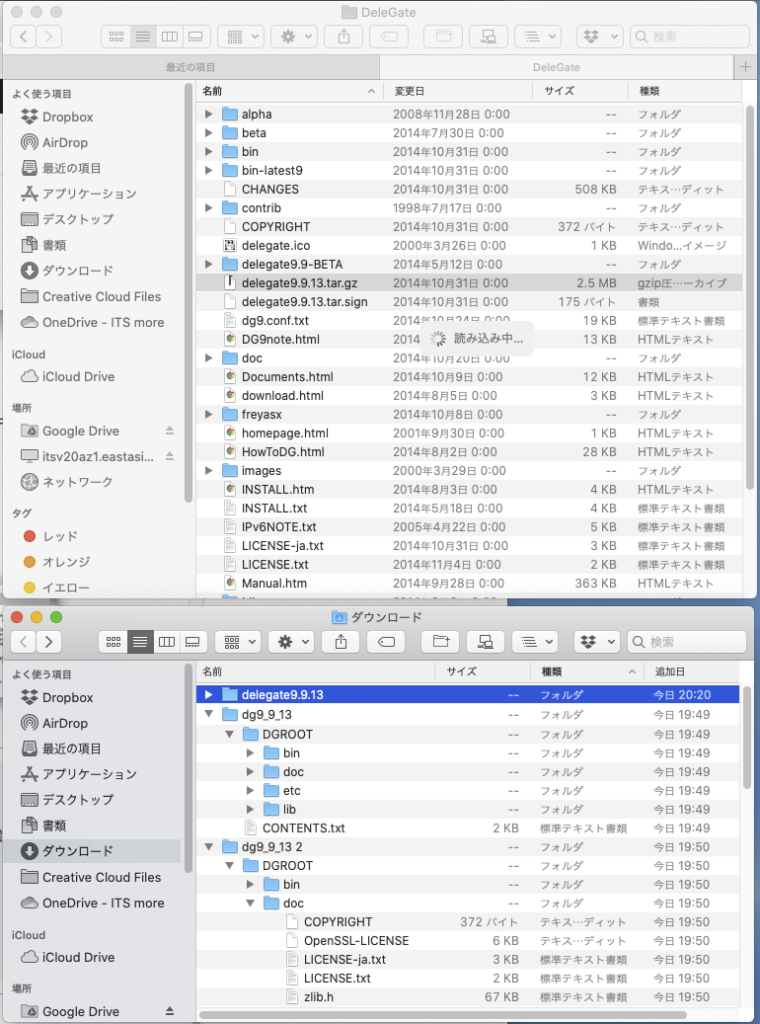Expand the alpha folder disclosure triangle
The image size is (760, 1024).
tap(208, 114)
